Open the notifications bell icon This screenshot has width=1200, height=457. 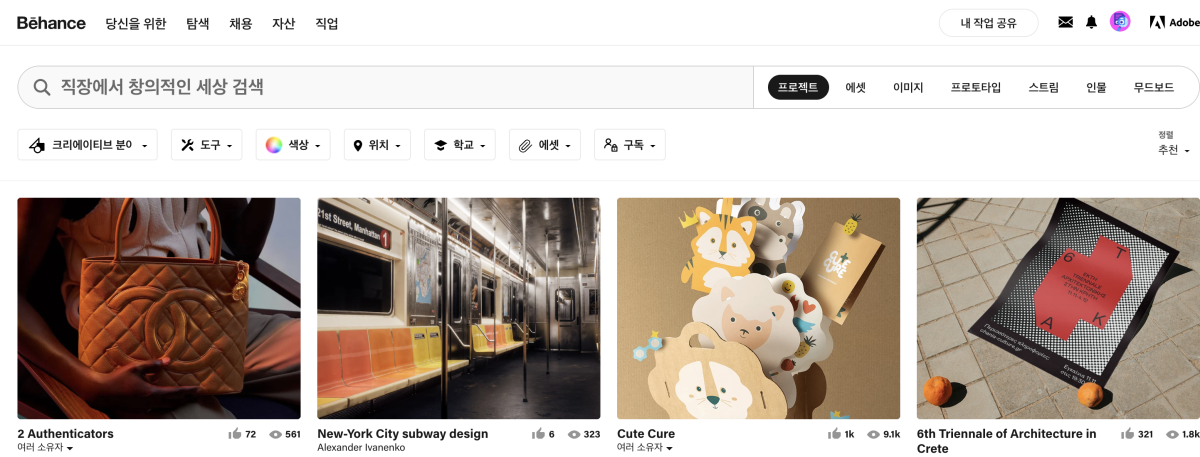pos(1091,22)
